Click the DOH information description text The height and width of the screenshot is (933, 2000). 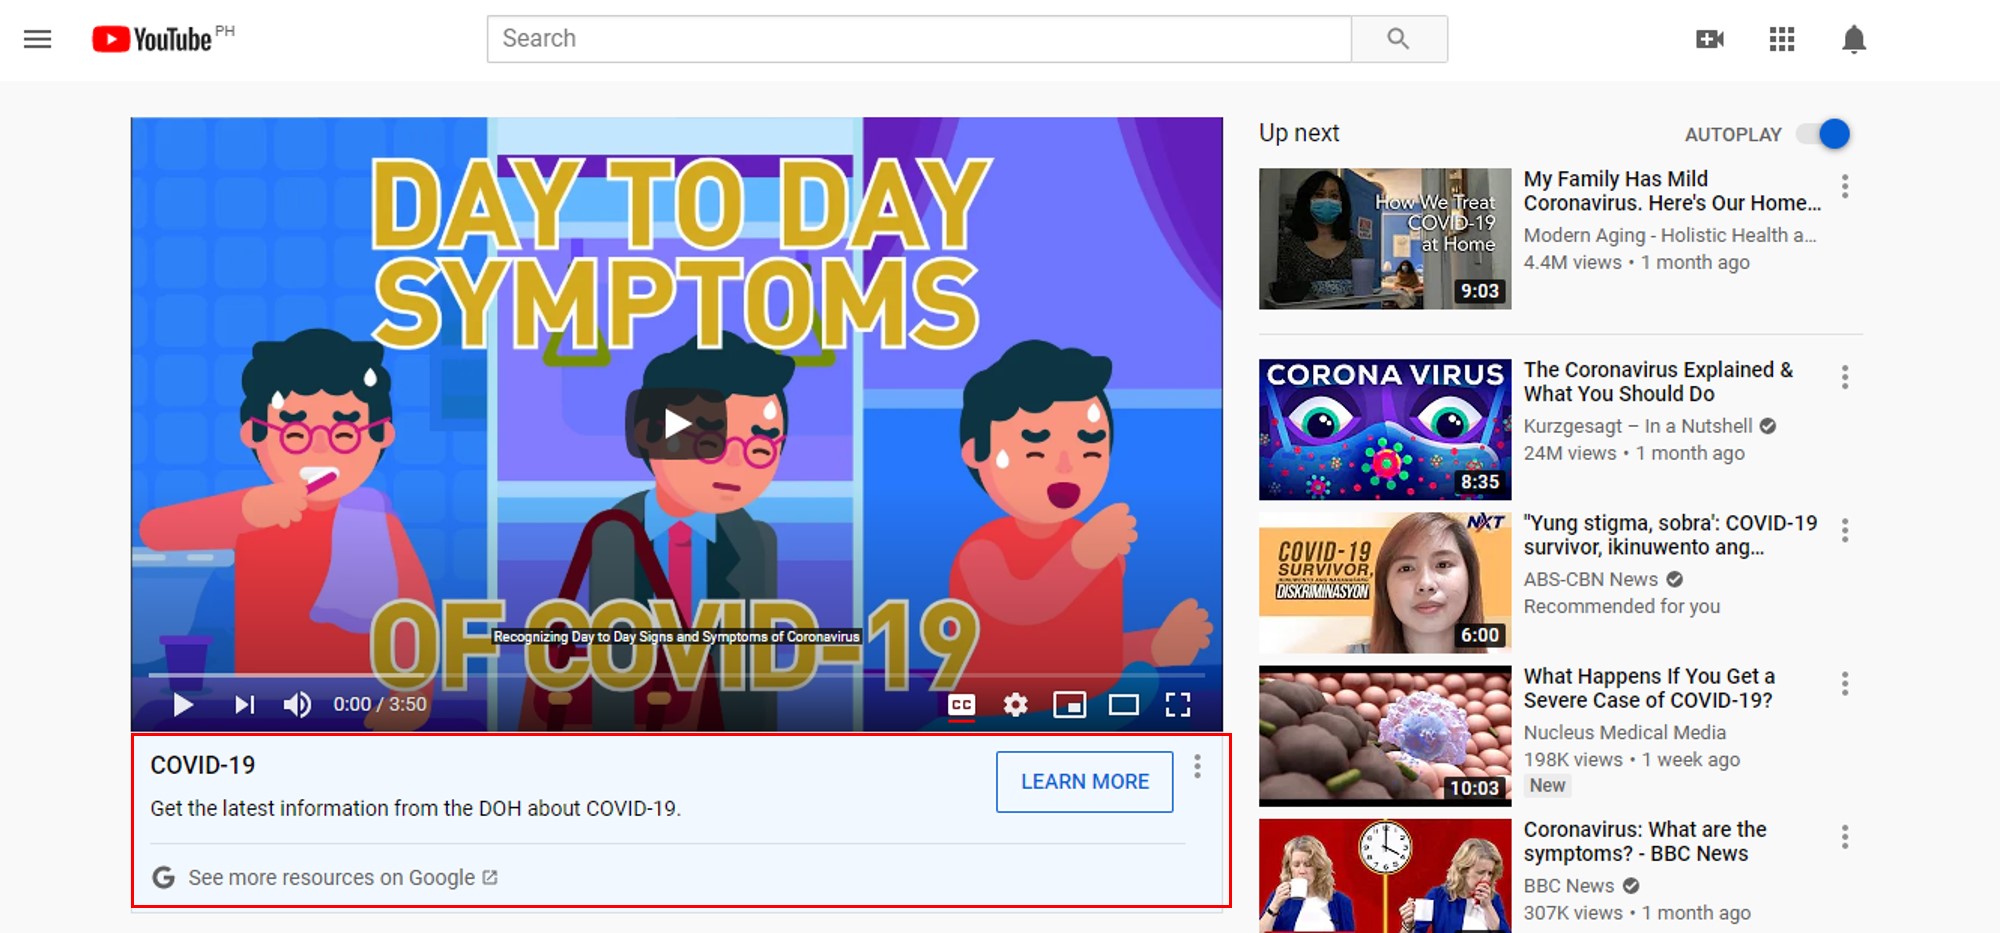415,808
